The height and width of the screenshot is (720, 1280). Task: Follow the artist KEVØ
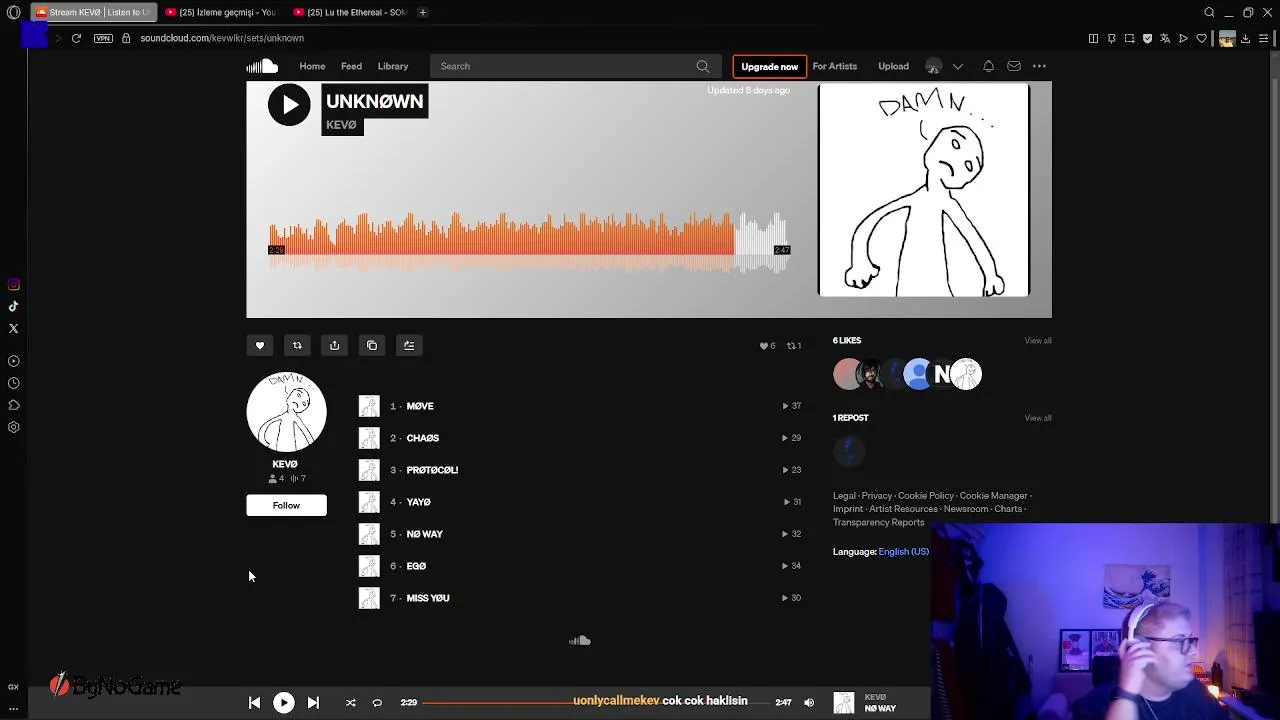pos(286,505)
